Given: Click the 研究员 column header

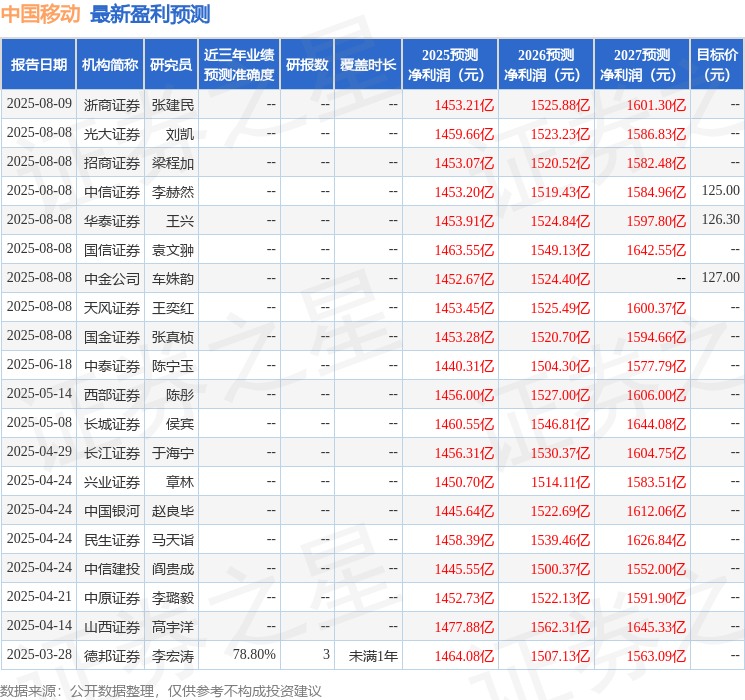Looking at the screenshot, I should click(171, 65).
